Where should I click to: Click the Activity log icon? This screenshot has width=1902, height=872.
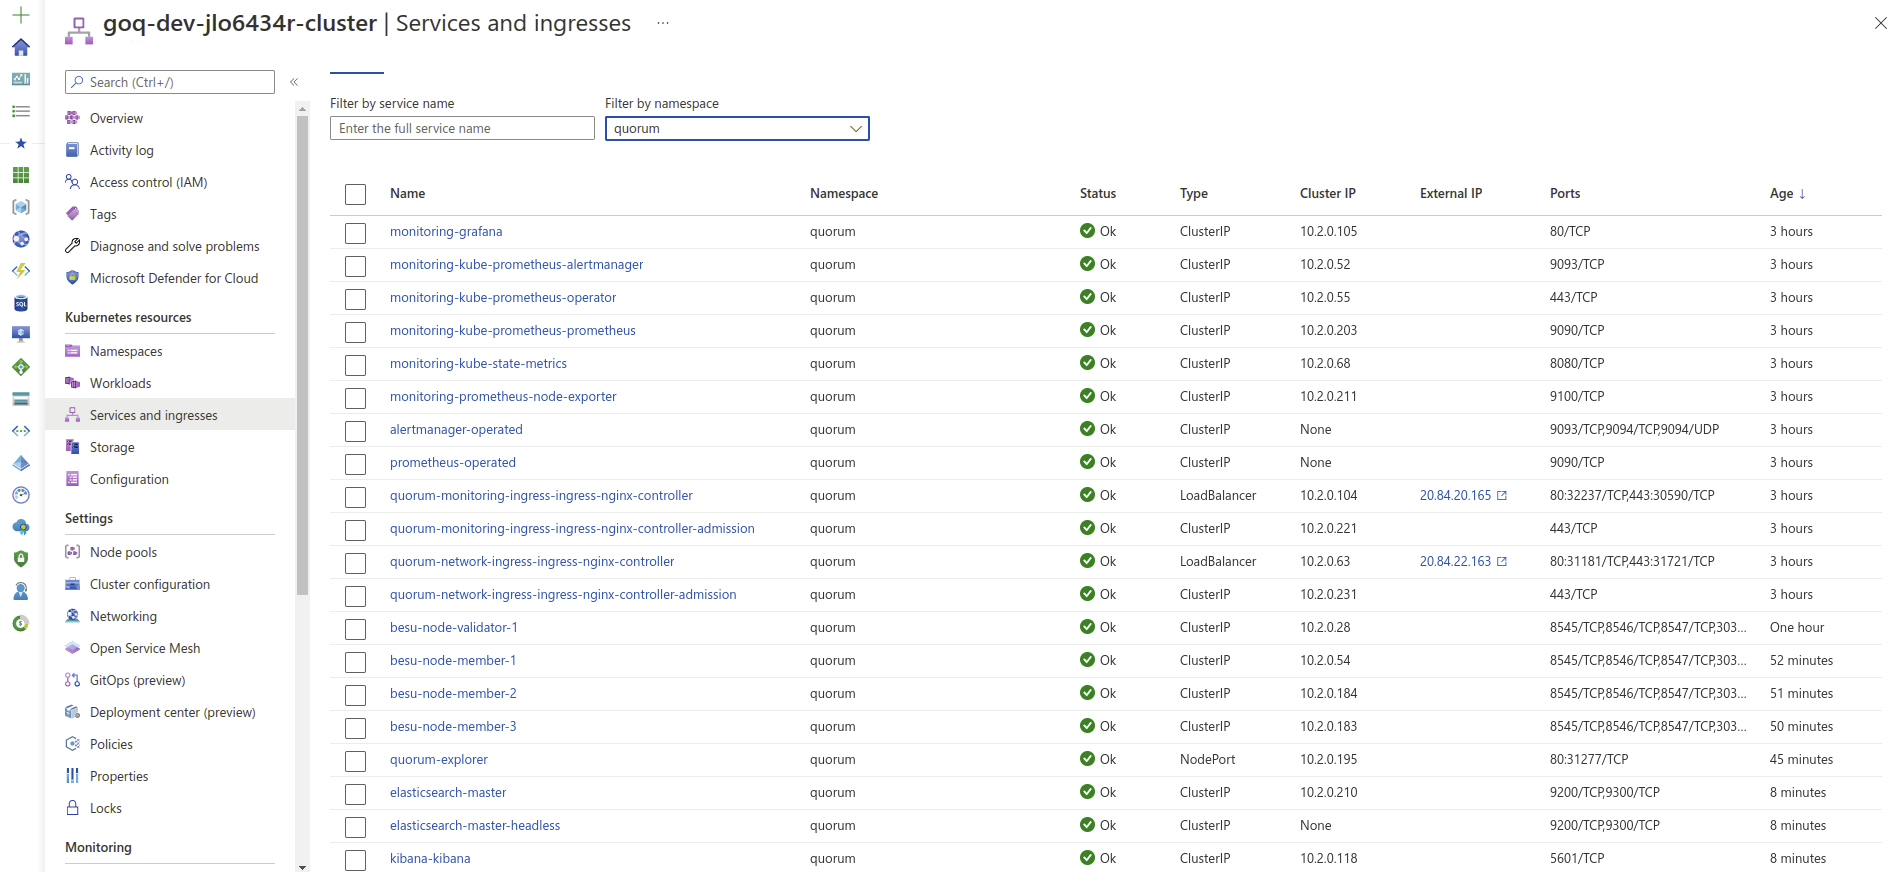tap(72, 150)
